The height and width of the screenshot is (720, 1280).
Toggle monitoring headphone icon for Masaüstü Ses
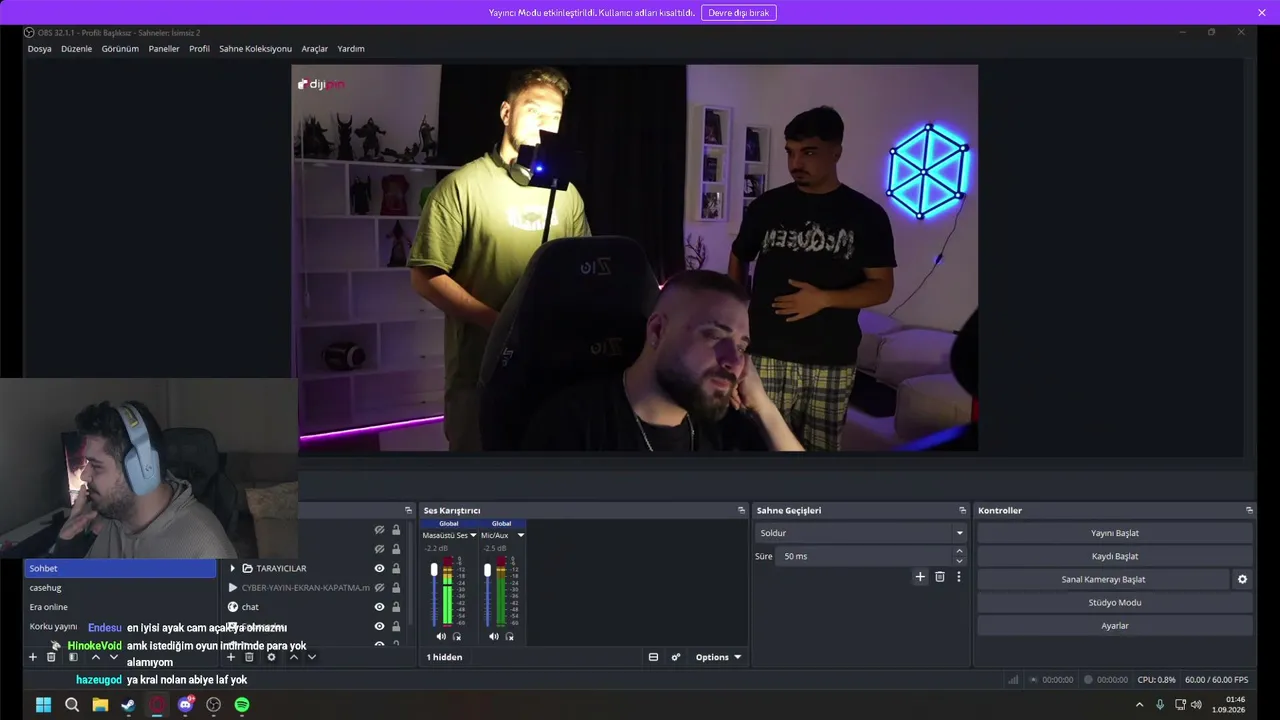click(x=457, y=636)
